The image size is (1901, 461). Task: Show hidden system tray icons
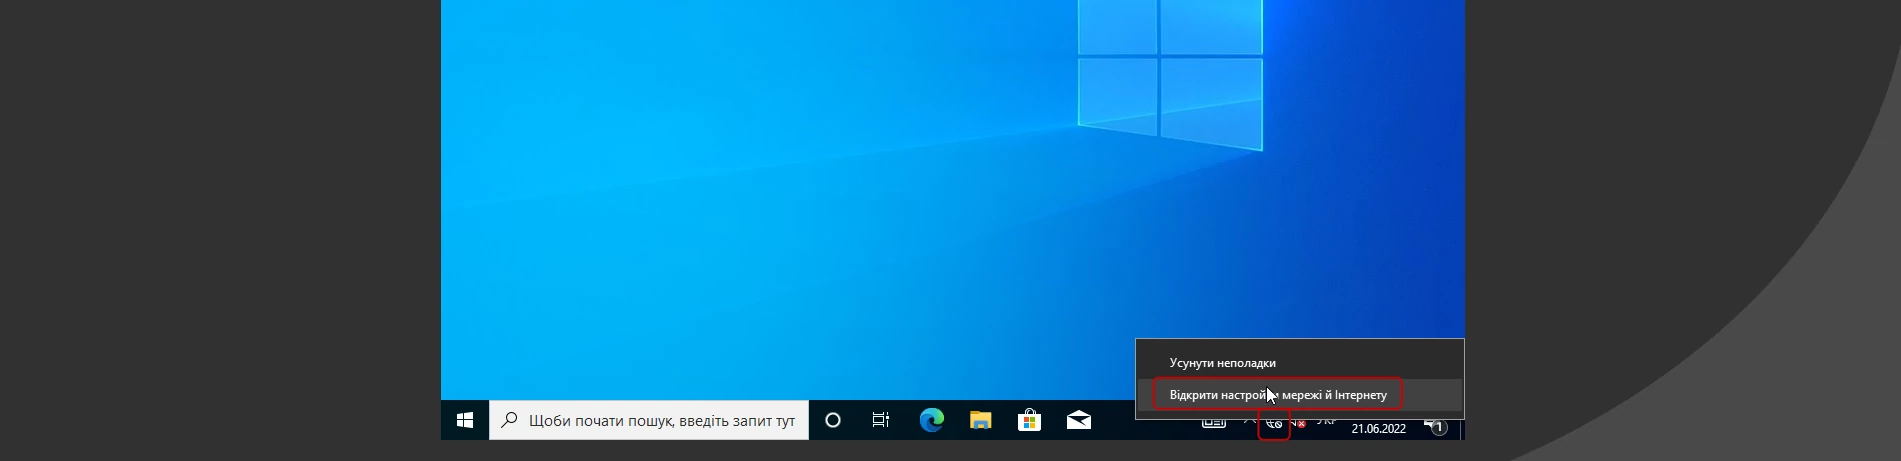click(1249, 423)
